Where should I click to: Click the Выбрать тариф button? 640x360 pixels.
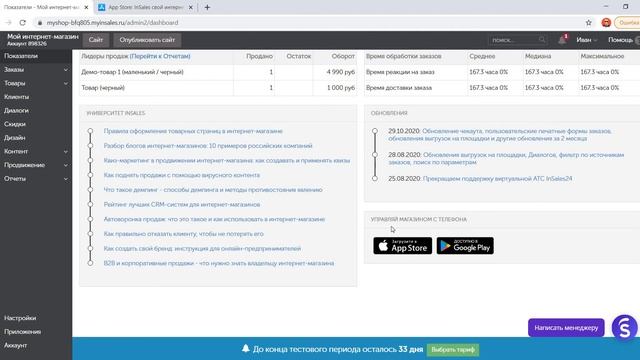[x=453, y=350]
